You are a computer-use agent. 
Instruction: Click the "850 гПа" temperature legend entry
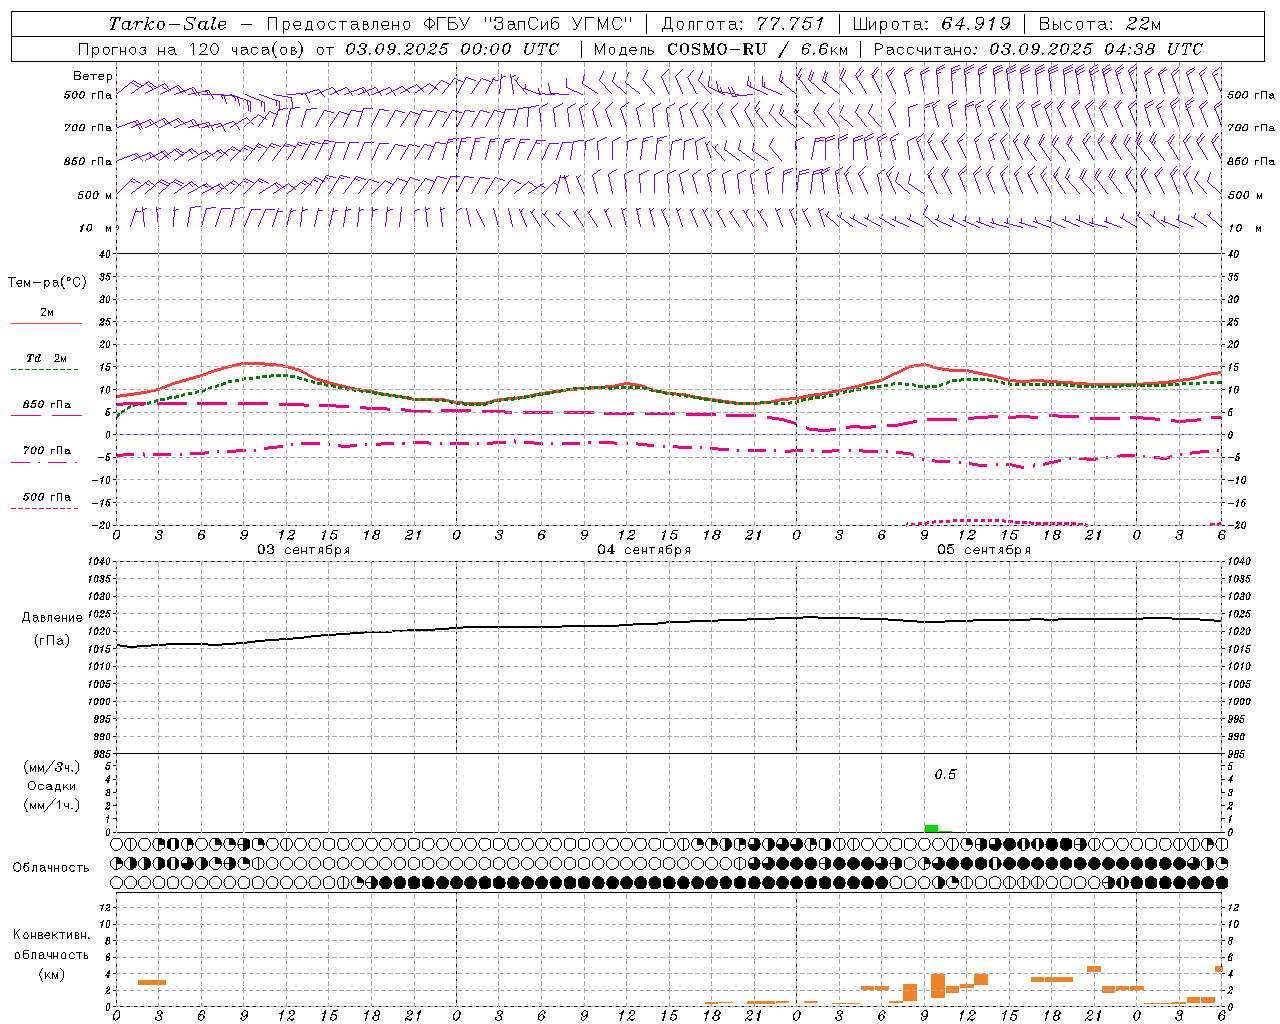[x=46, y=405]
